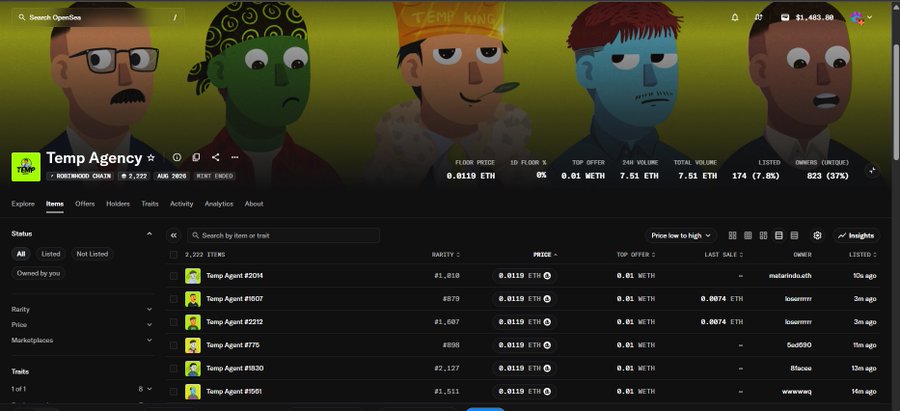Collapse the filter sidebar with double chevron
This screenshot has width=900, height=411.
(174, 235)
